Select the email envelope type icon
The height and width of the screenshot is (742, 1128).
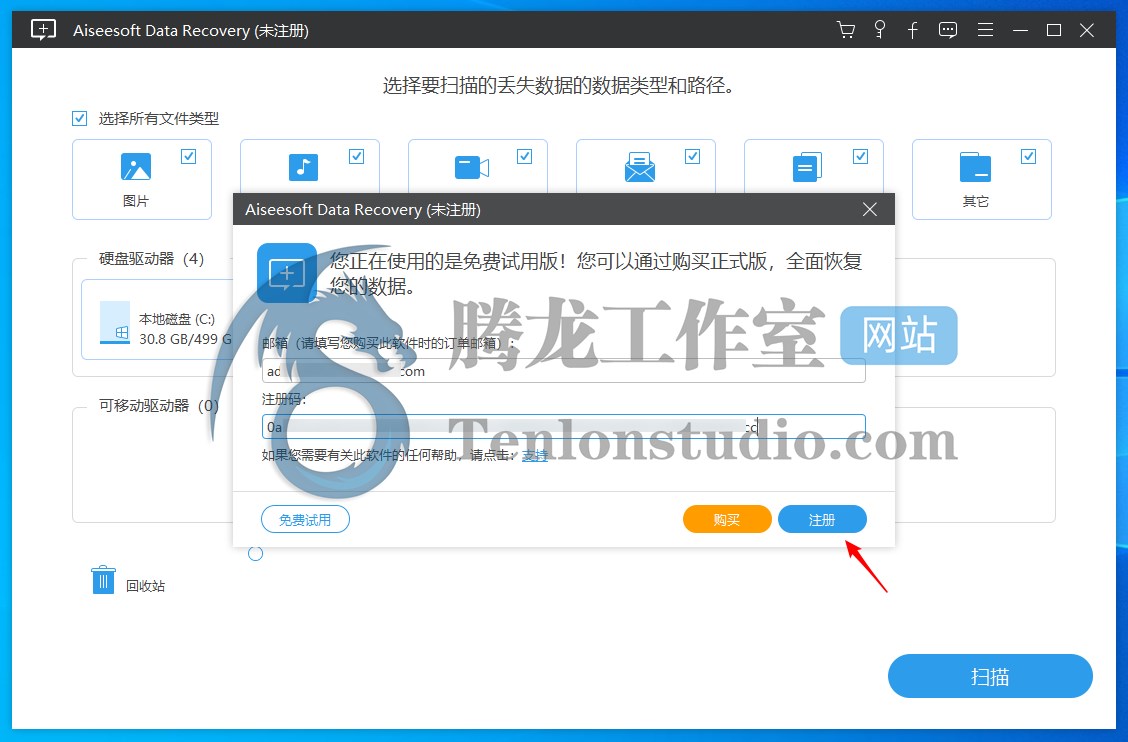pos(640,168)
